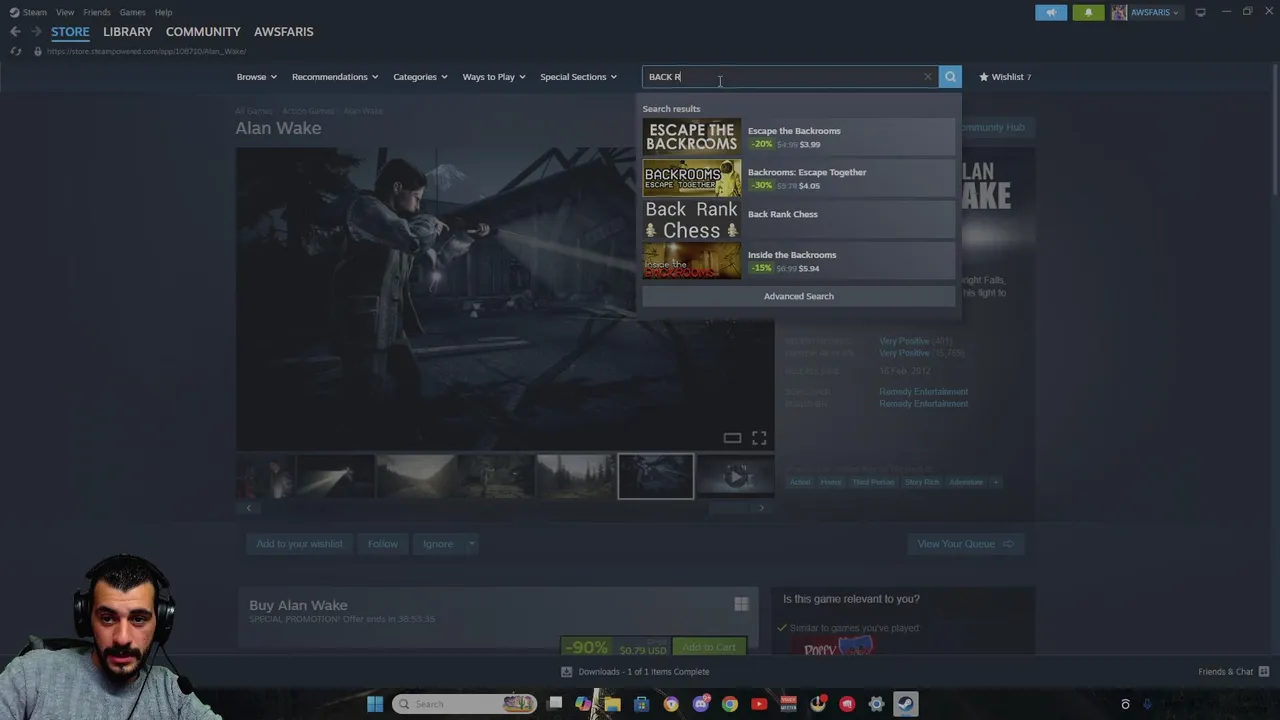
Task: Click the Ignore button
Action: point(438,544)
